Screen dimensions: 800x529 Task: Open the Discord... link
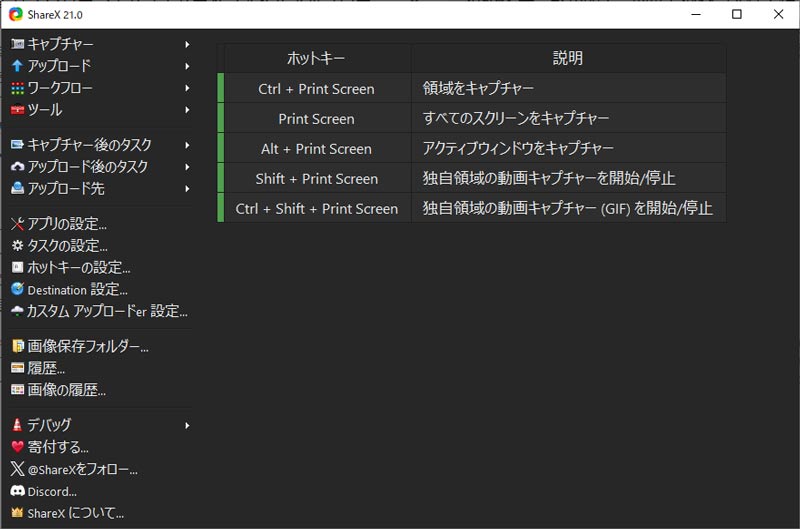52,492
